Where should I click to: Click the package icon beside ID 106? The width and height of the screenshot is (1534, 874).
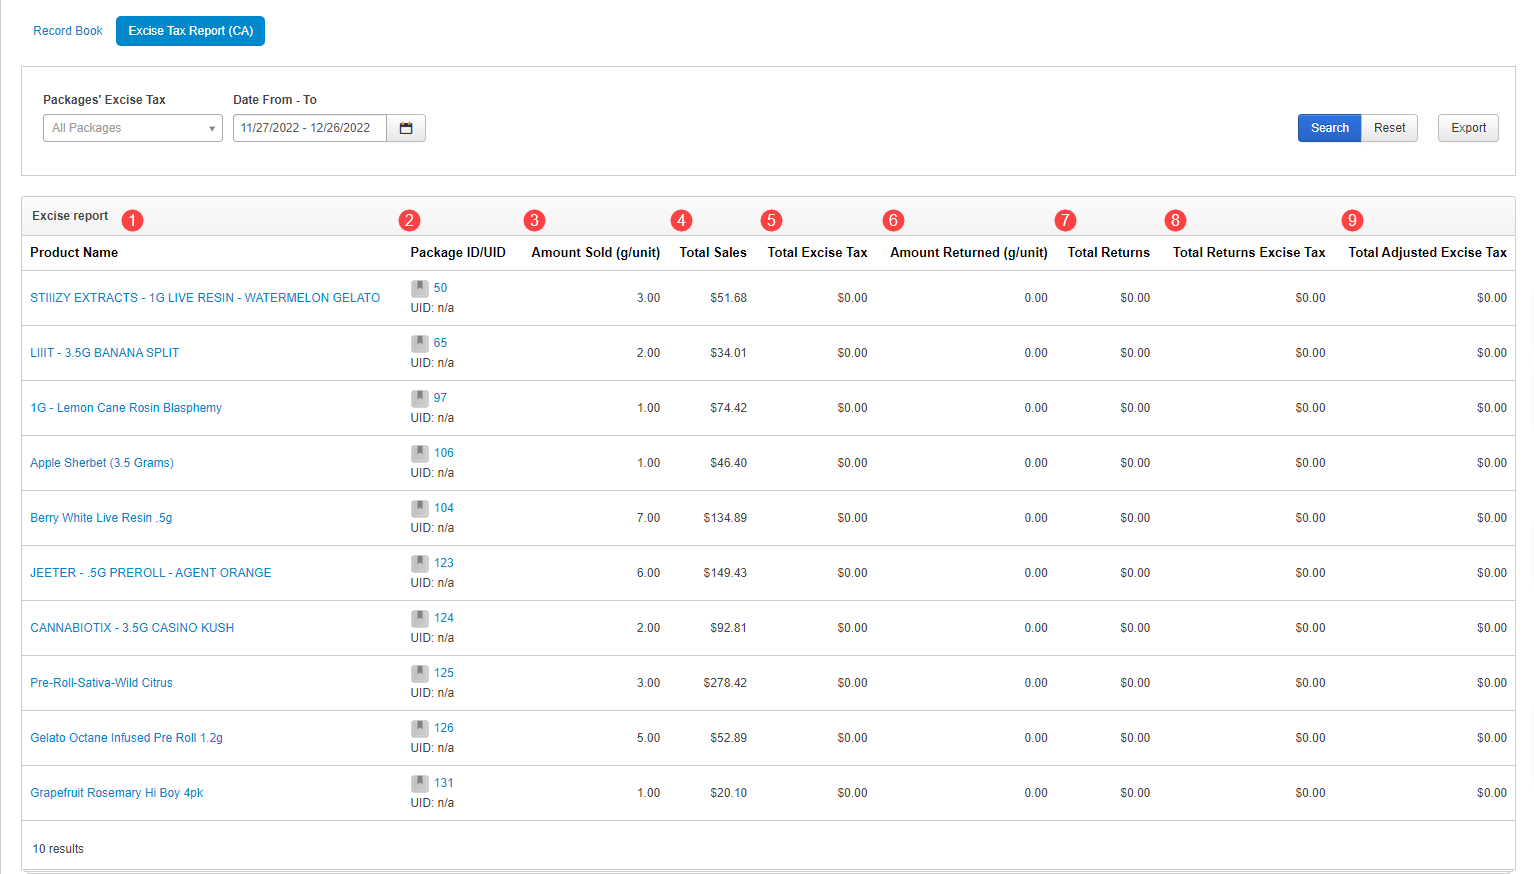tap(420, 453)
